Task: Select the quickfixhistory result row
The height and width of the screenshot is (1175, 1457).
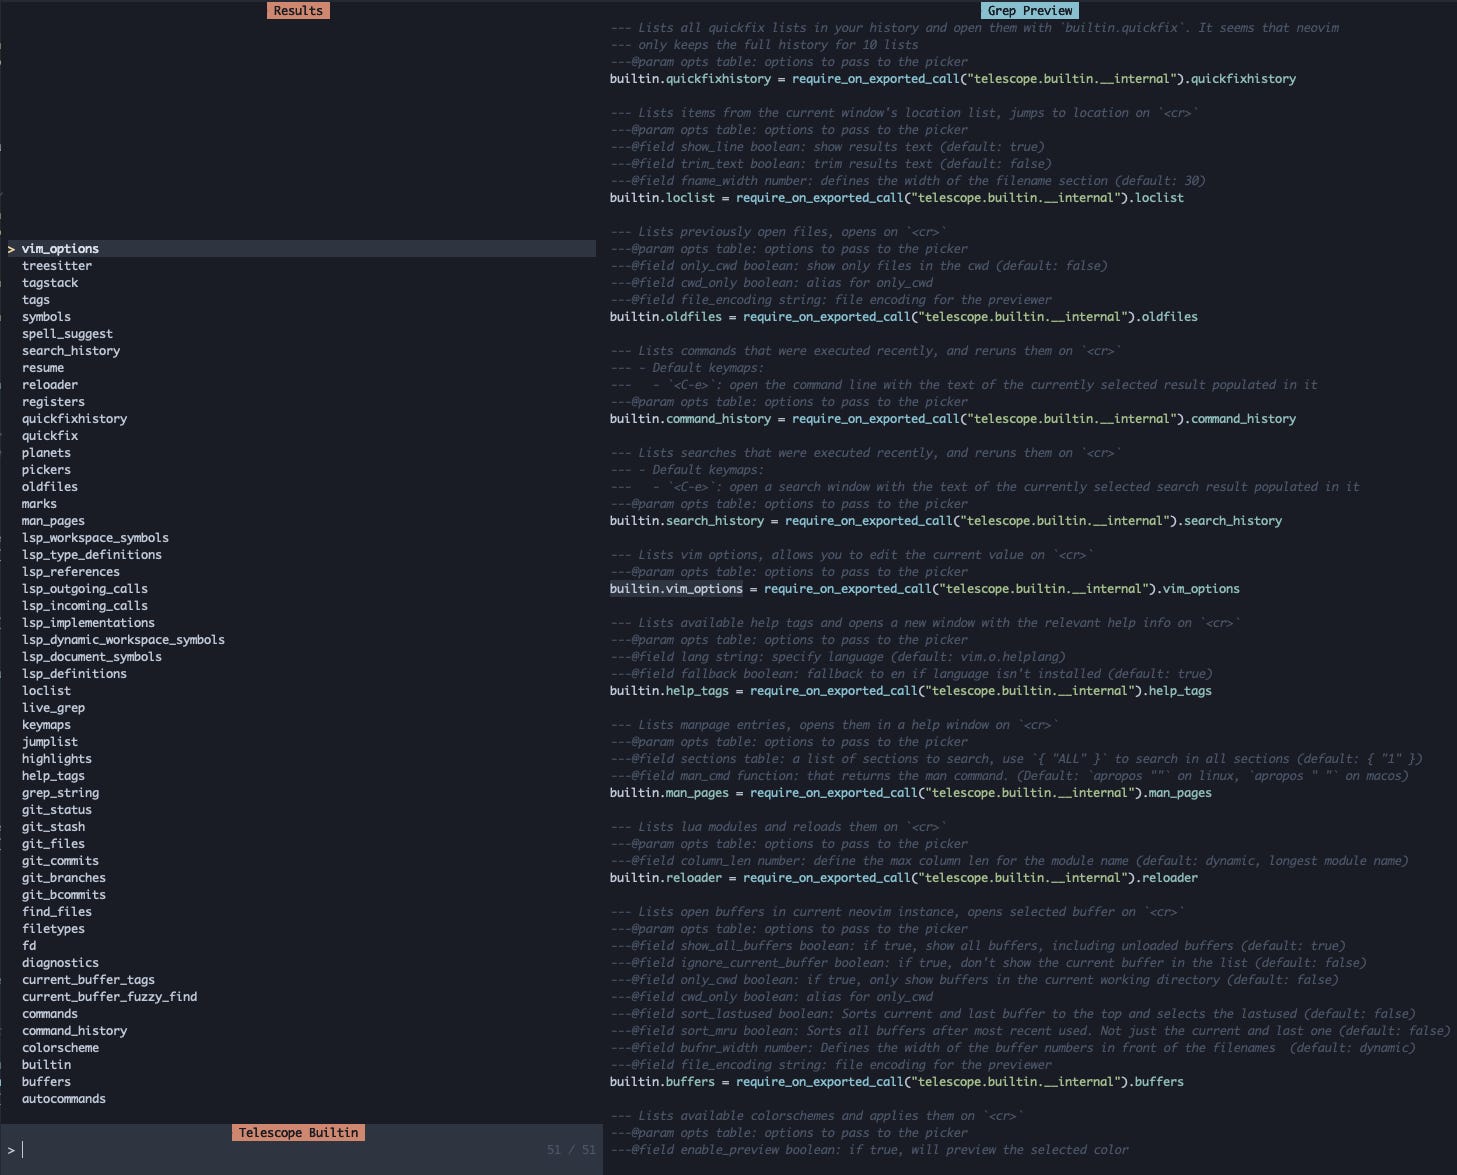Action: (74, 419)
